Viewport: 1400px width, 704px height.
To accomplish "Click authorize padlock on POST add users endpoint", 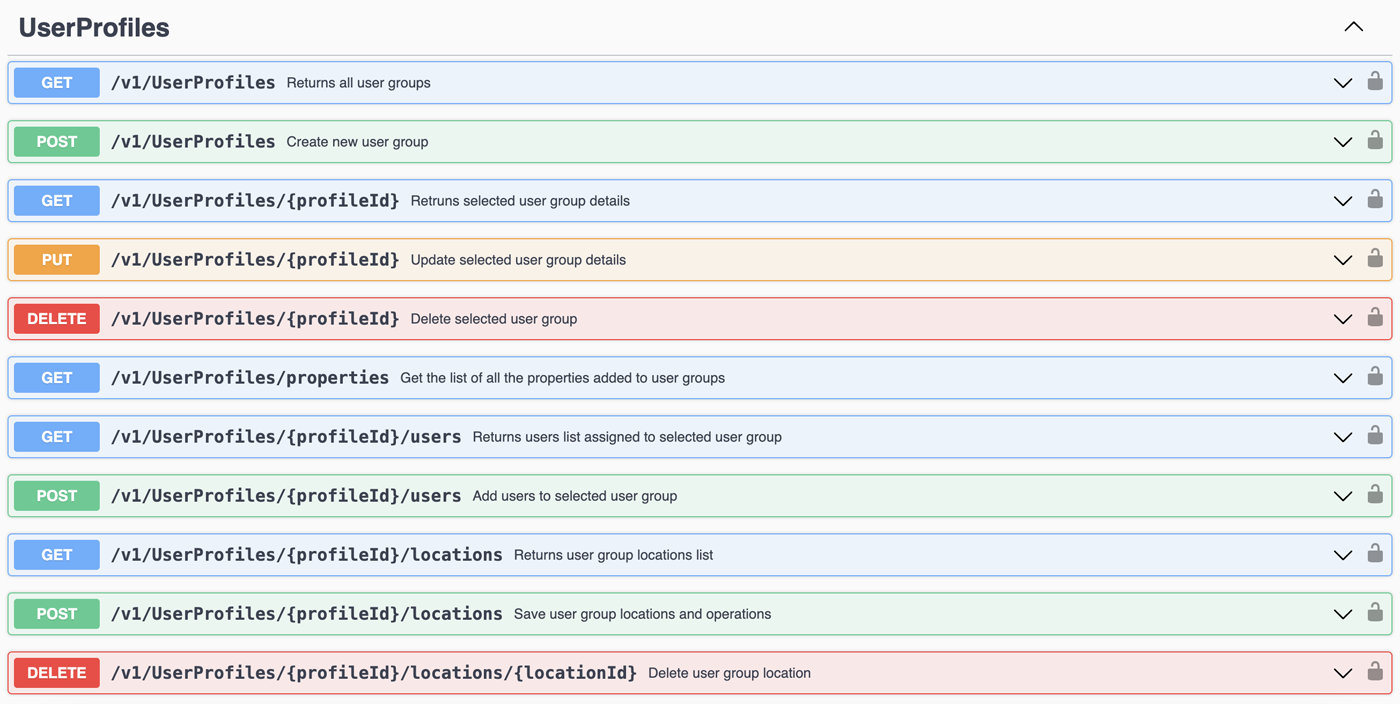I will [x=1375, y=495].
